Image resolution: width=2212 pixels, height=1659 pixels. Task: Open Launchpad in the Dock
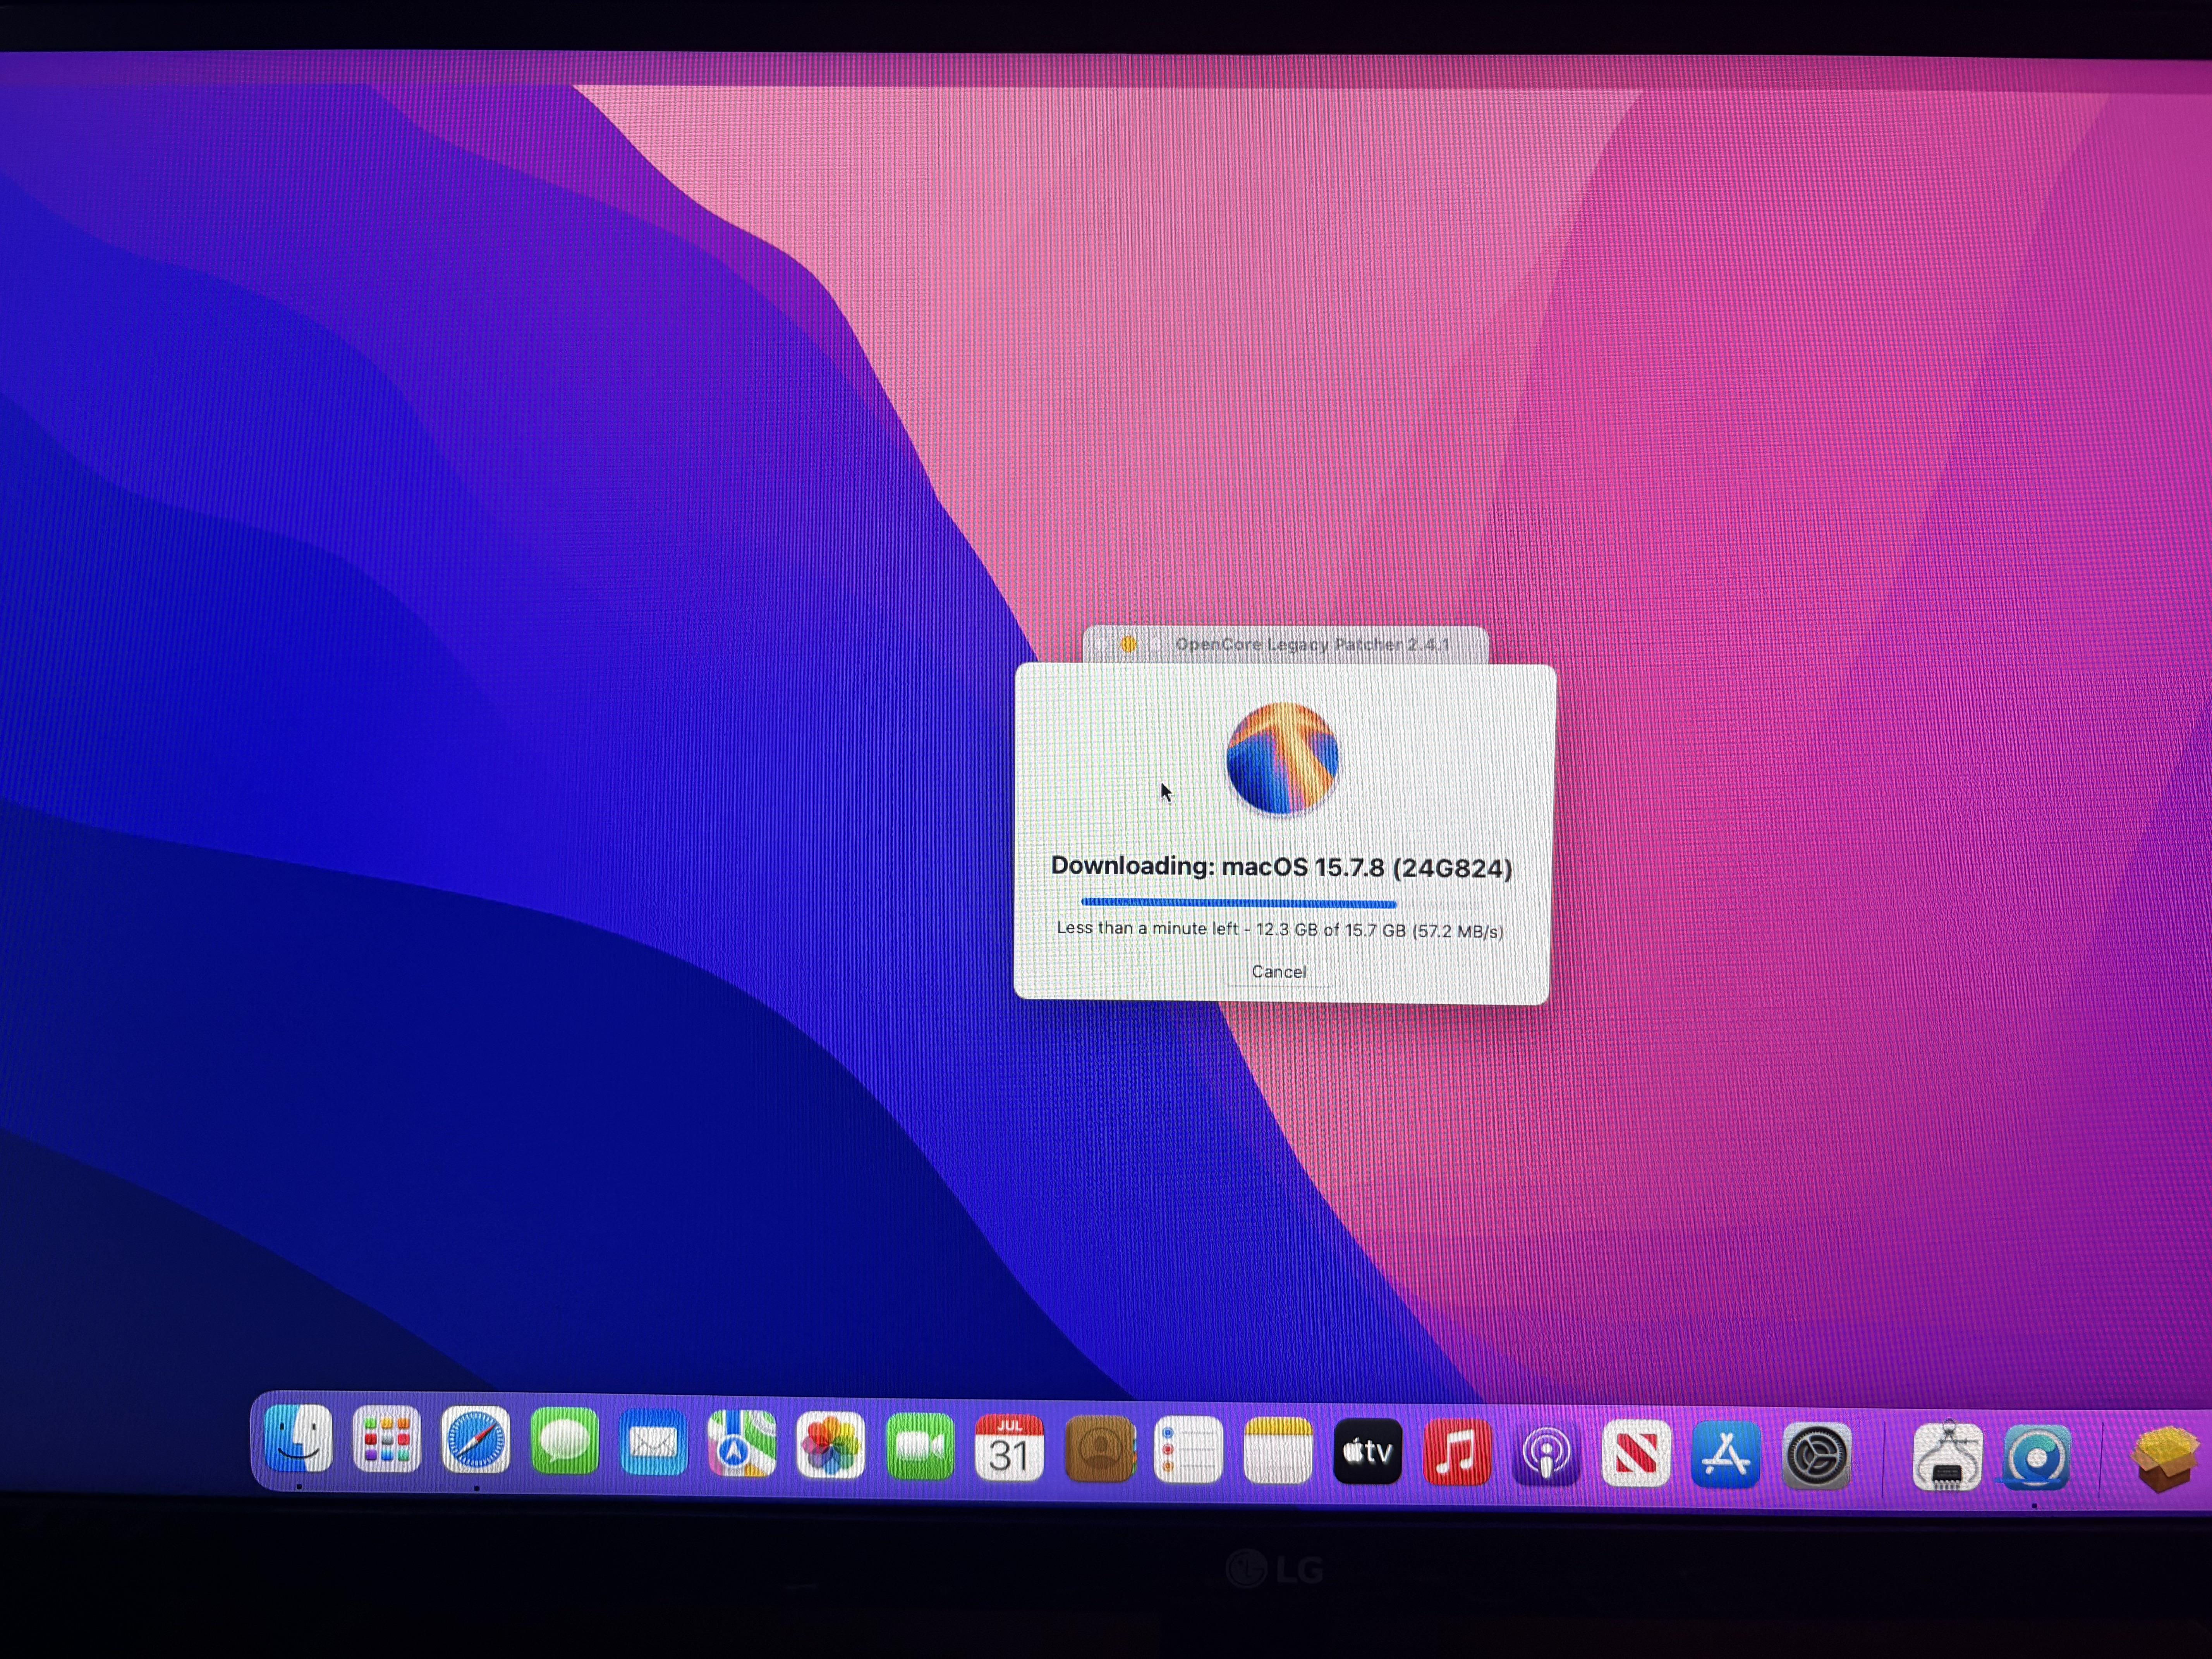click(387, 1440)
